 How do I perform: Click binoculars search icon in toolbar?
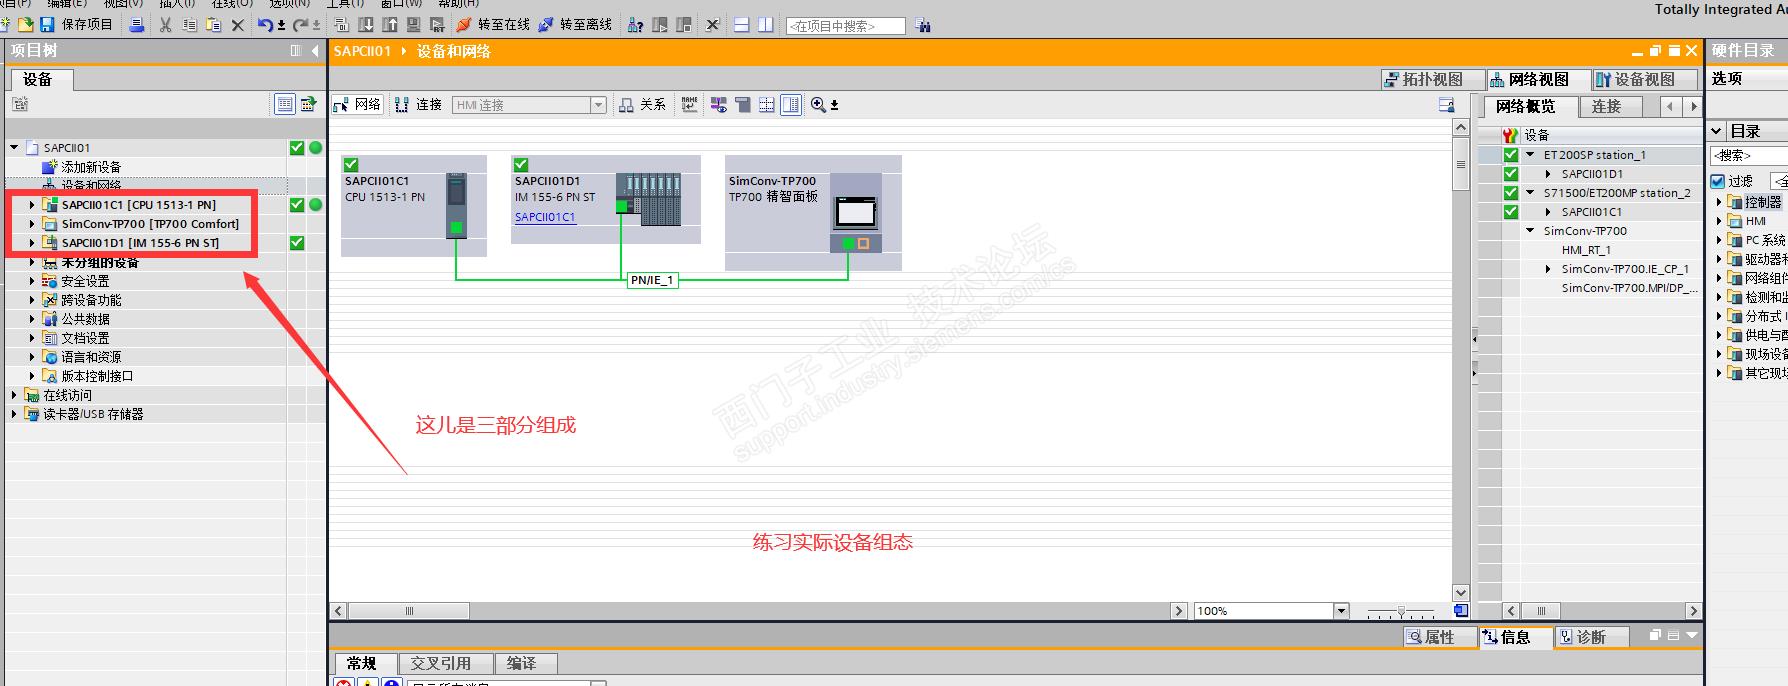click(x=923, y=26)
